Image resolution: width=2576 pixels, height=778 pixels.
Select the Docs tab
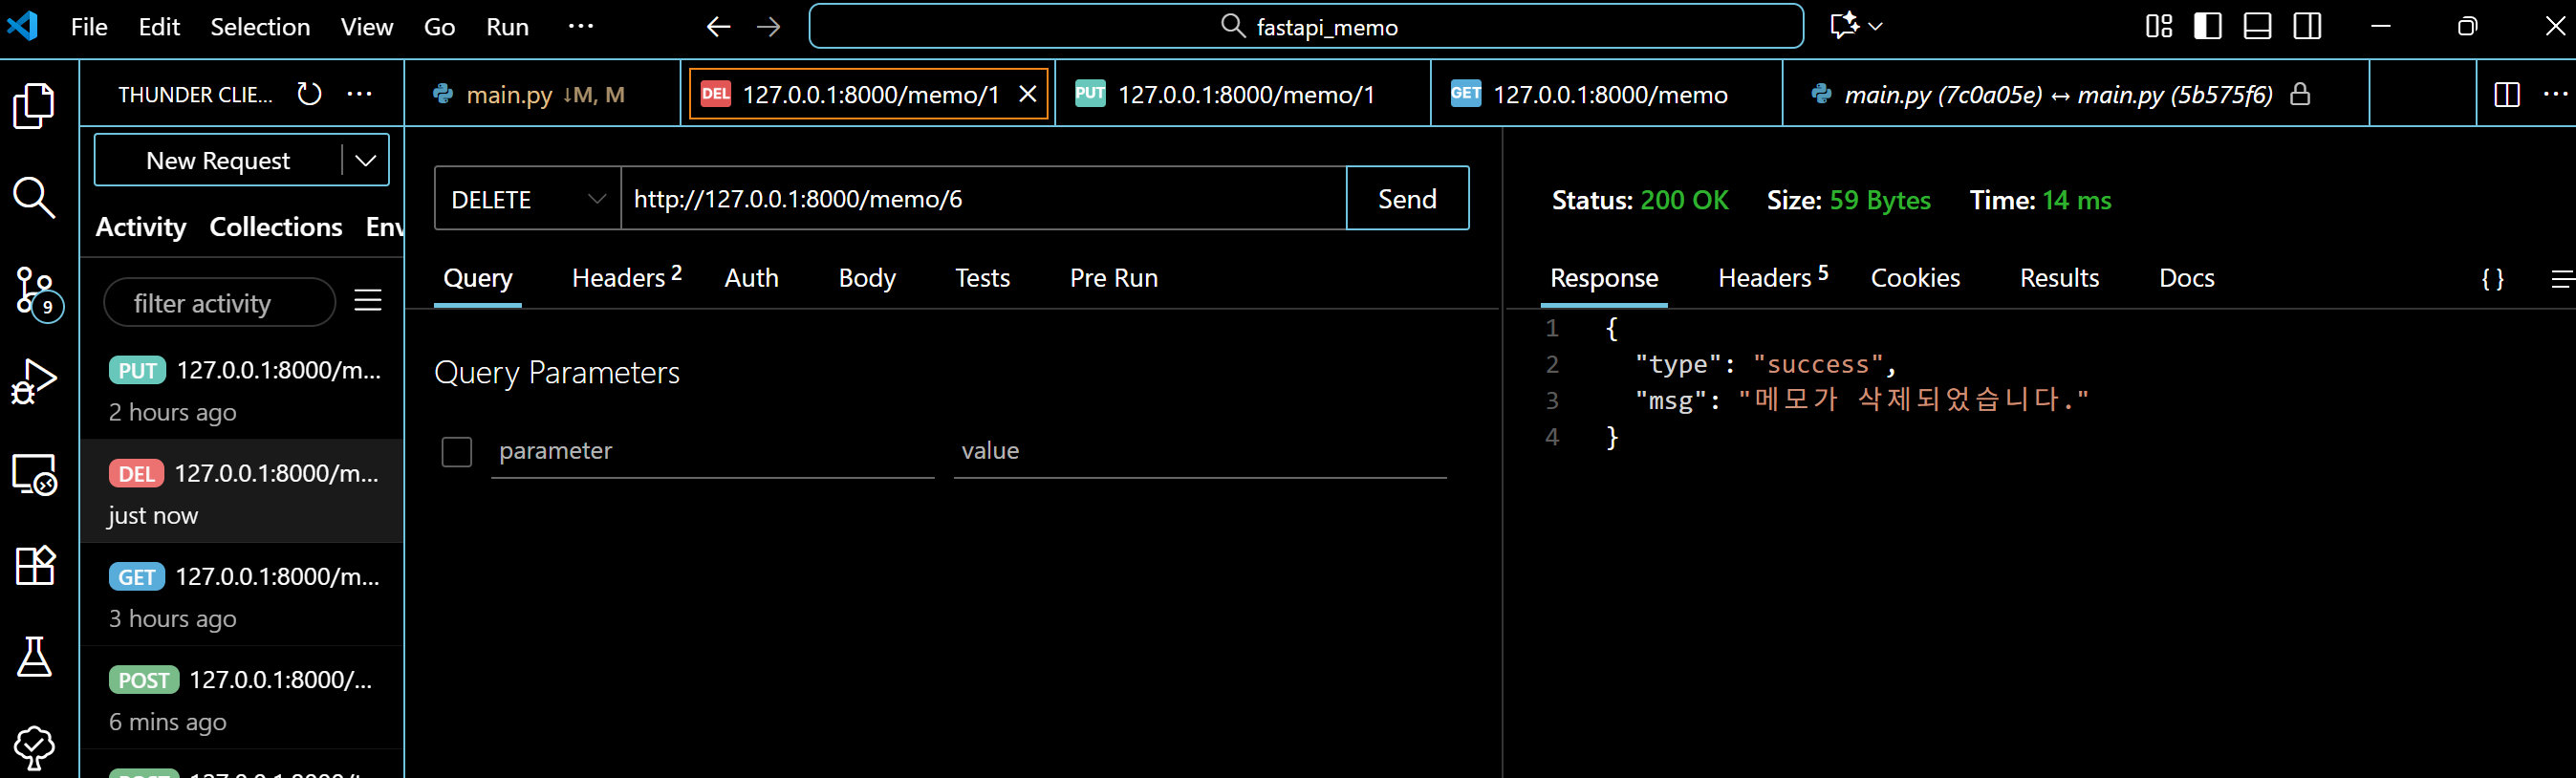[2186, 278]
